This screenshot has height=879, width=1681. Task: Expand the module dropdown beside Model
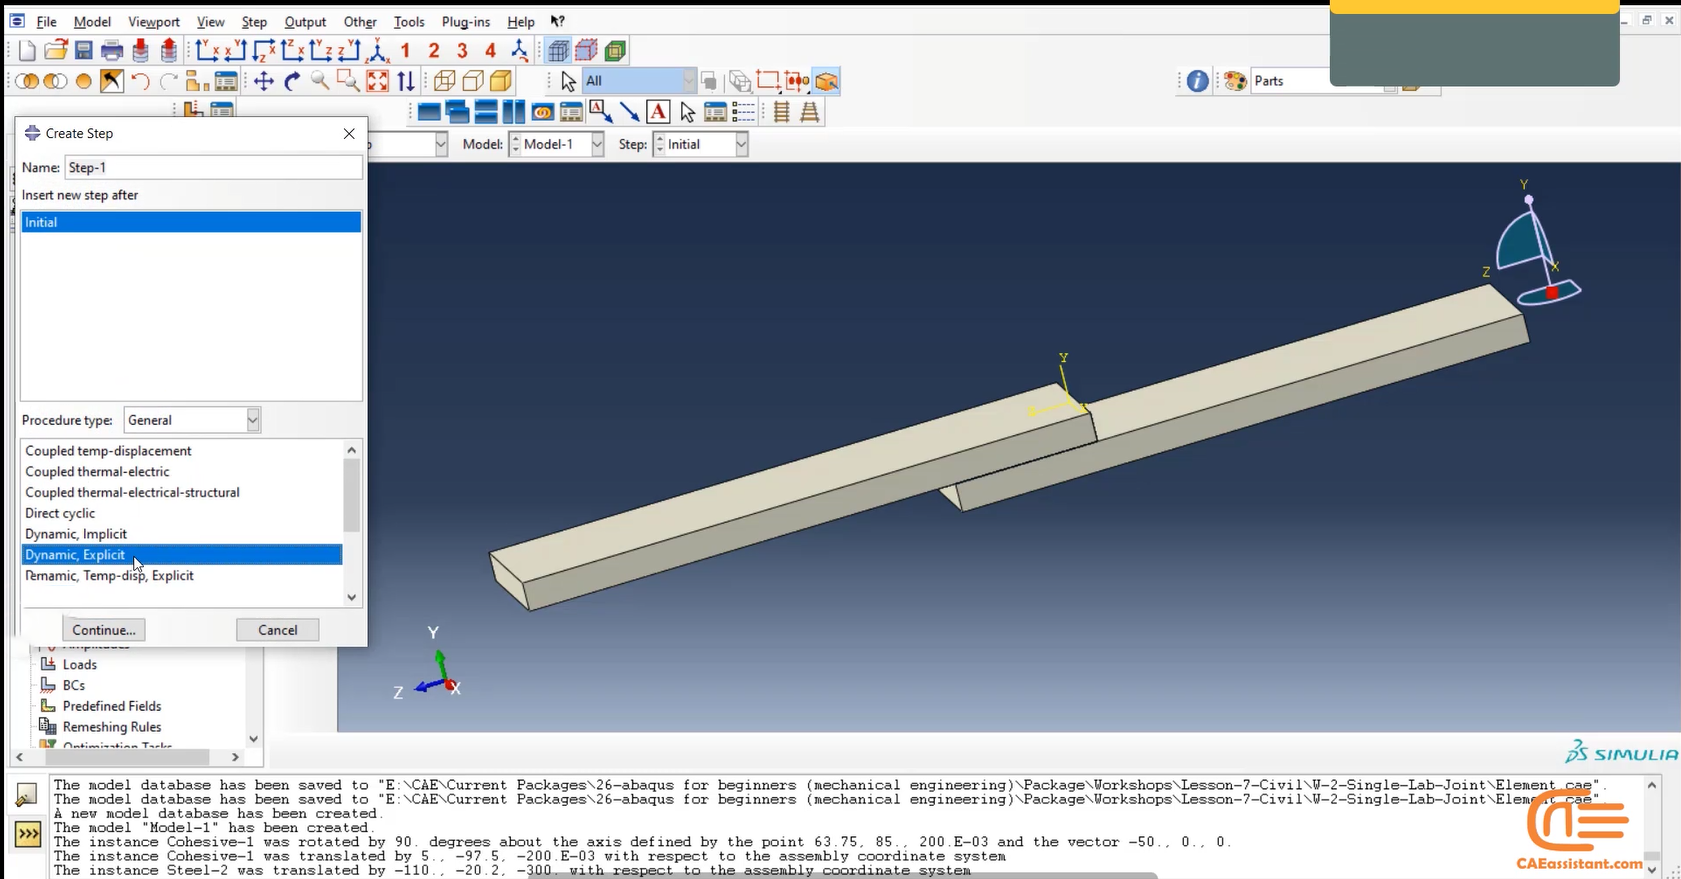[x=440, y=144]
